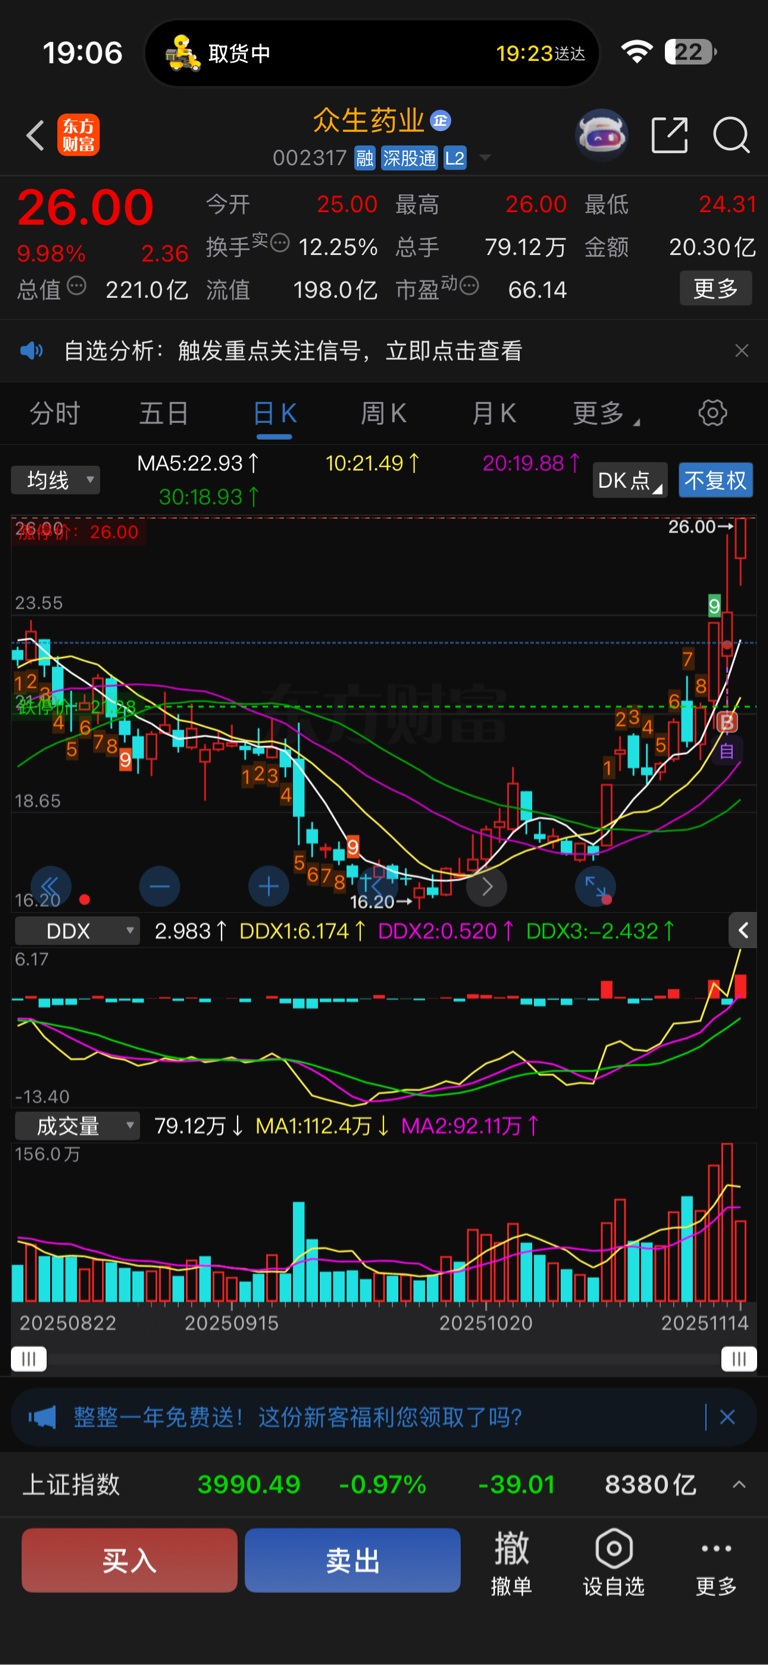Tap the 撤单 cancel order button

512,1562
